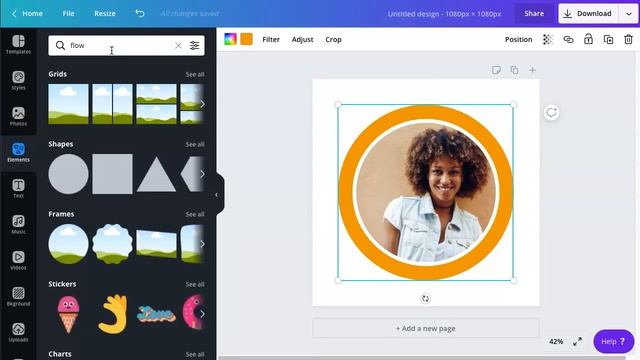Select the yellow OK hand sticker
The height and width of the screenshot is (360, 640).
click(x=113, y=314)
